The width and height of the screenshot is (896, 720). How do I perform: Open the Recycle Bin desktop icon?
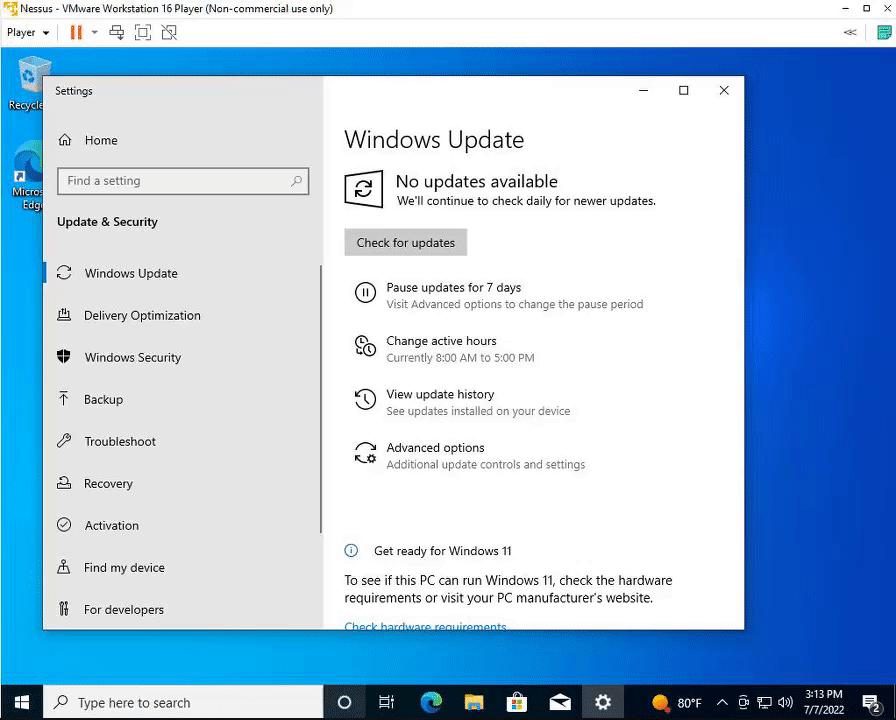pos(27,83)
